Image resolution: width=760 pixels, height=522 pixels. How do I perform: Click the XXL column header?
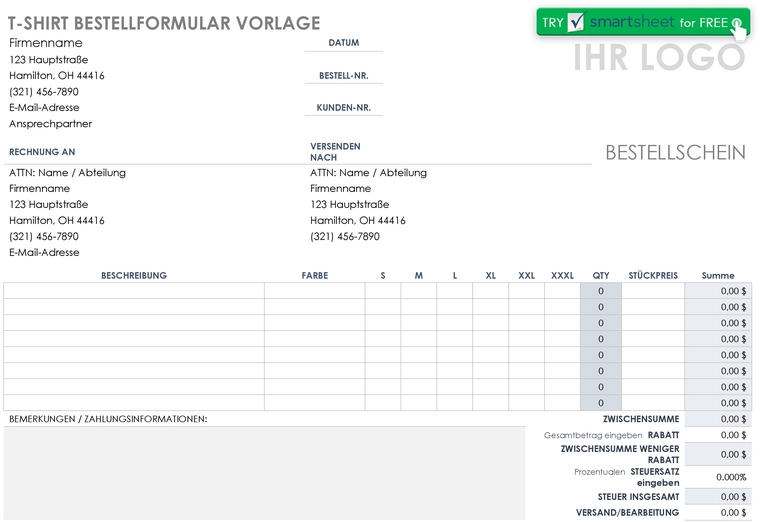tap(526, 275)
